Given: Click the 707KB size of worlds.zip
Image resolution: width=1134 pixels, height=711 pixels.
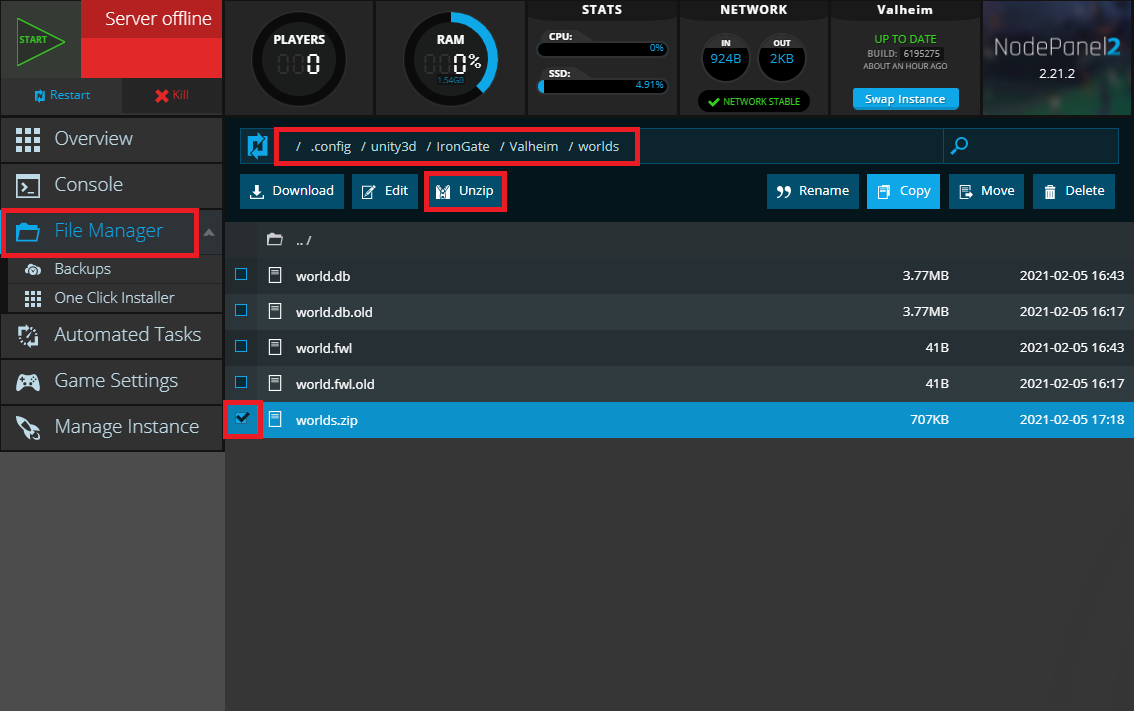Looking at the screenshot, I should 929,420.
